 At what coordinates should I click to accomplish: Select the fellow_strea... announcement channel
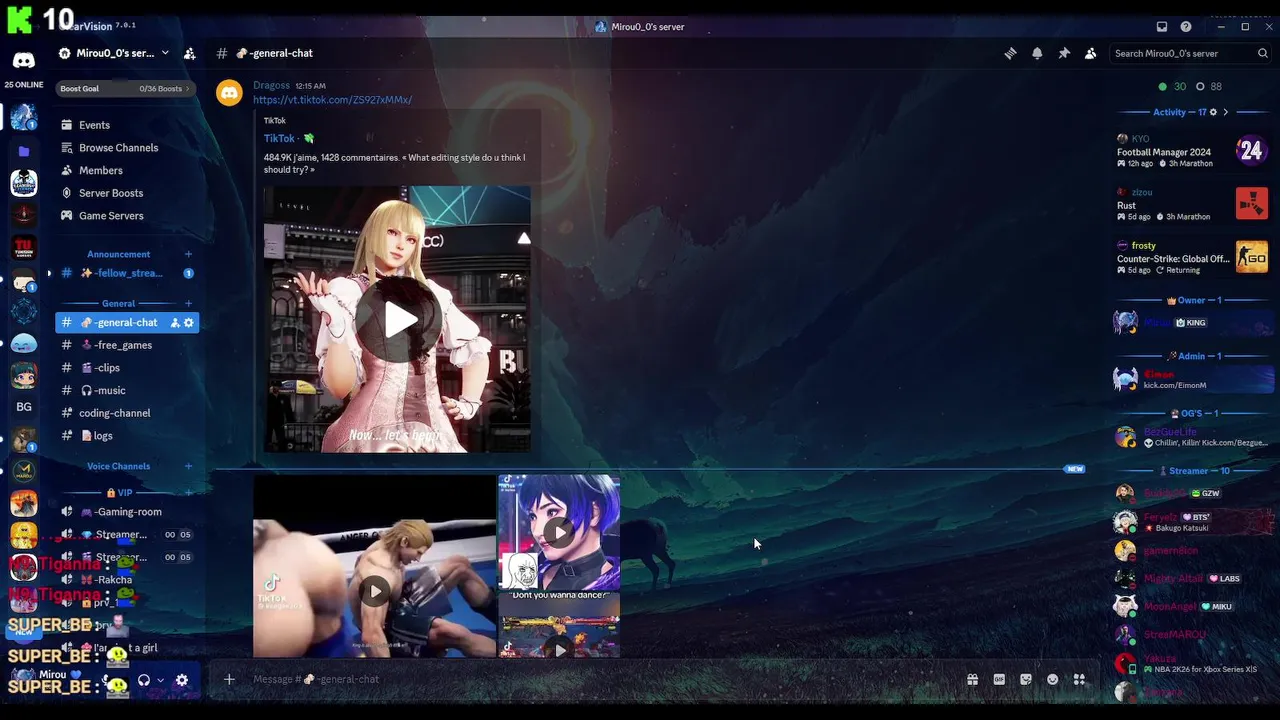(127, 273)
